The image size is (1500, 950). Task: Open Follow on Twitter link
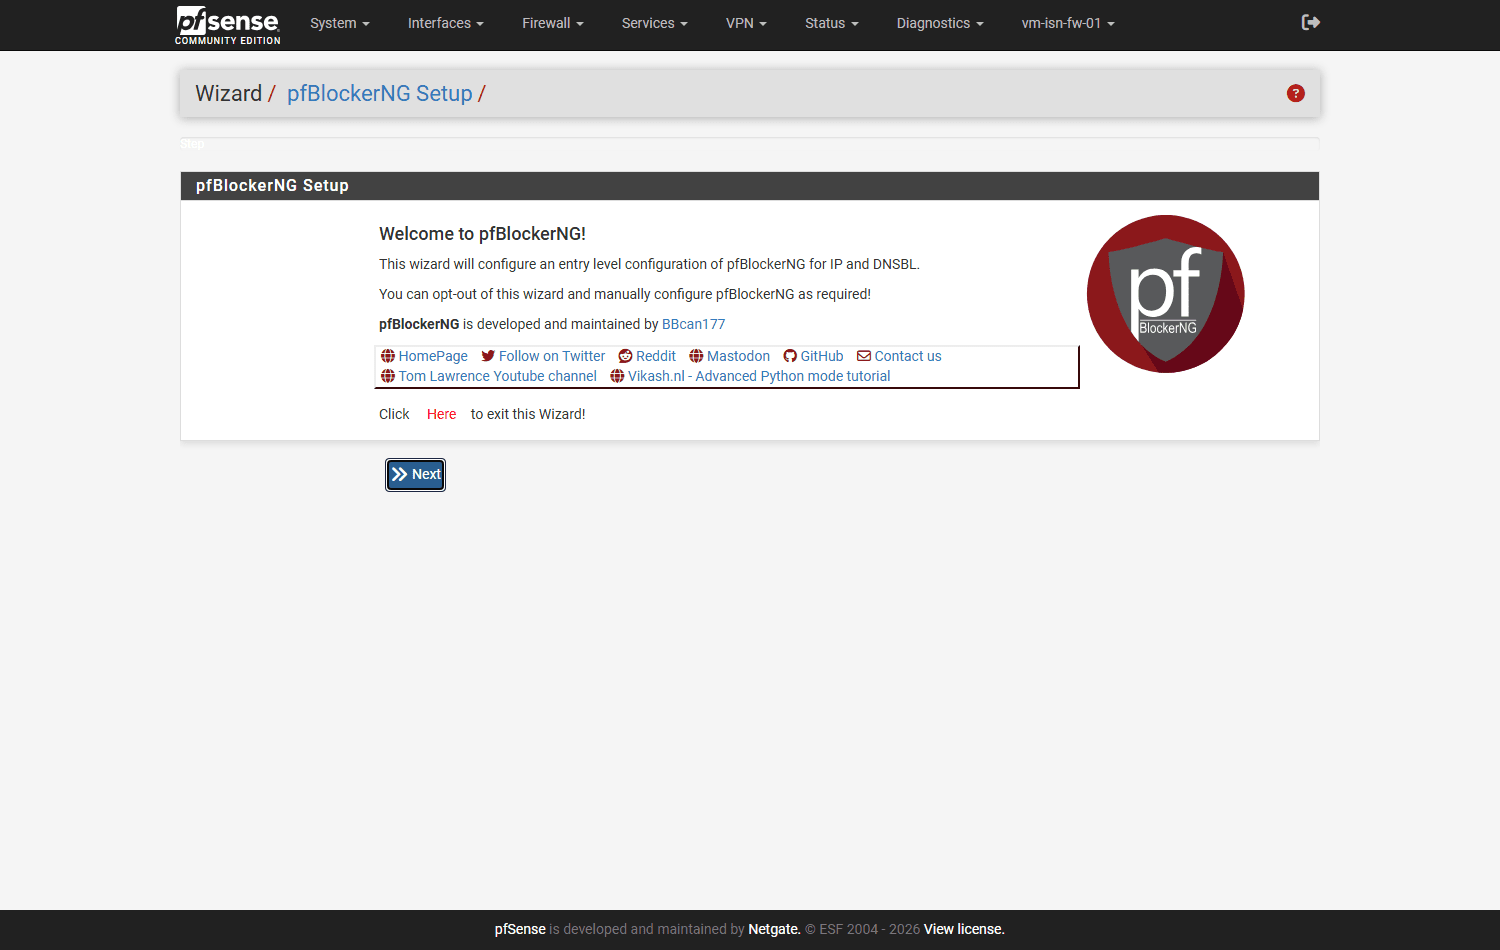pyautogui.click(x=552, y=356)
